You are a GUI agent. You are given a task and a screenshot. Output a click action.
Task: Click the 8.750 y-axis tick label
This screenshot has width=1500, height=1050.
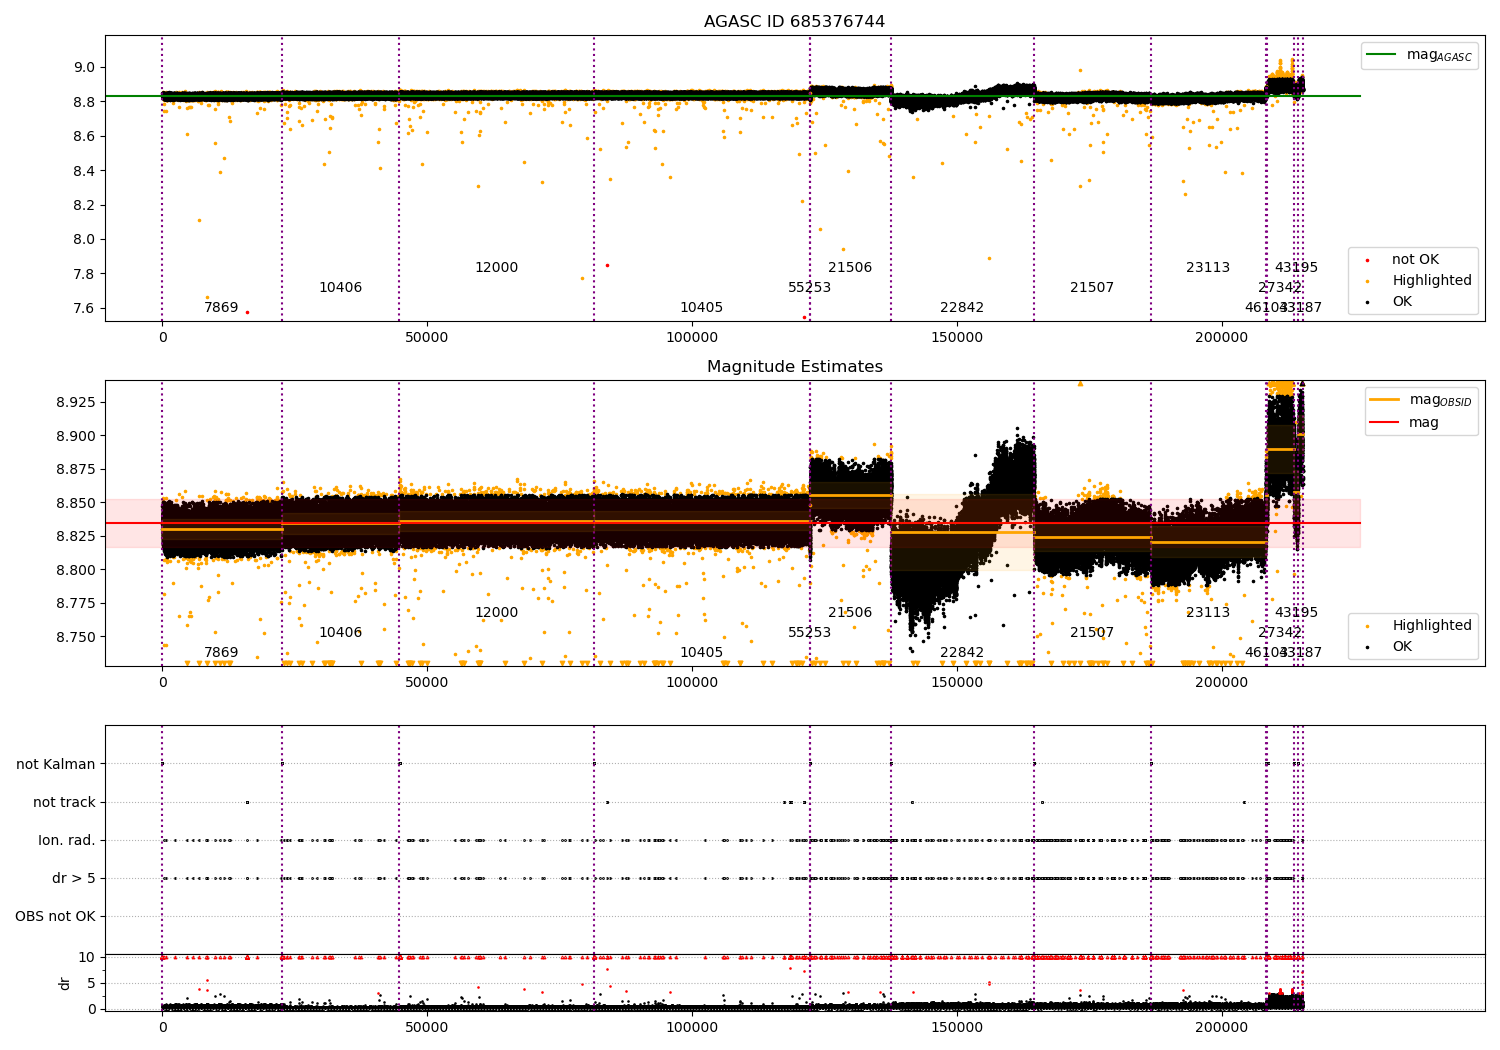(x=75, y=637)
